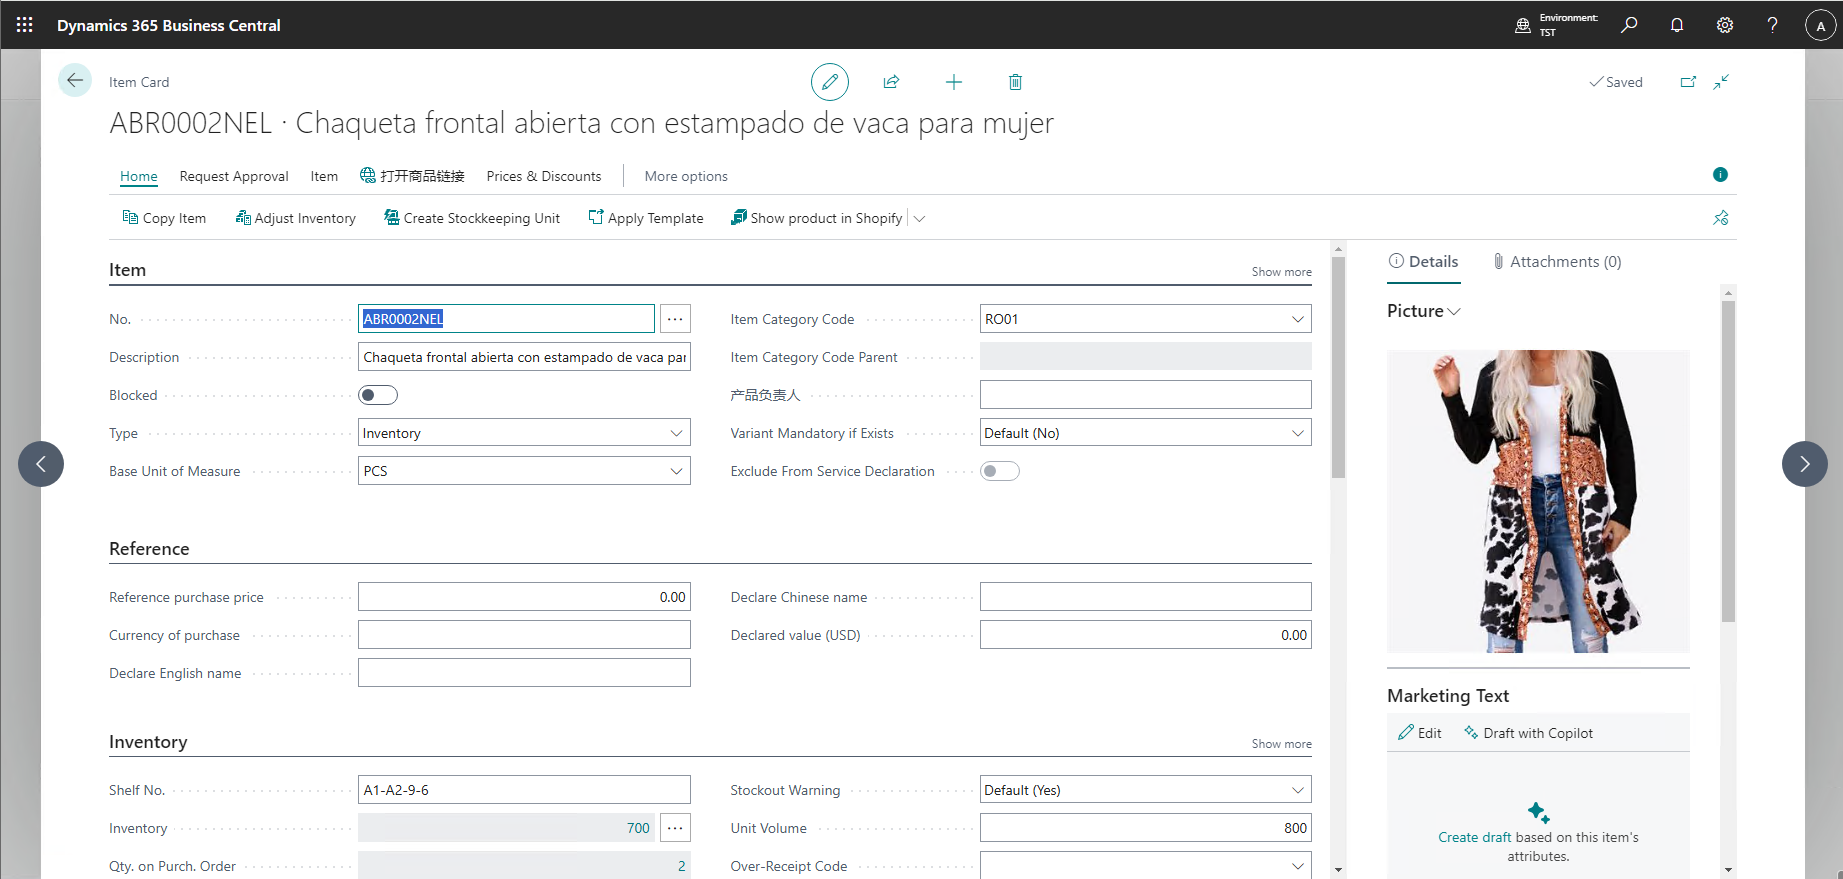Screen dimensions: 1843x879
Task: Expand the Item Category Code dropdown
Action: (x=1297, y=319)
